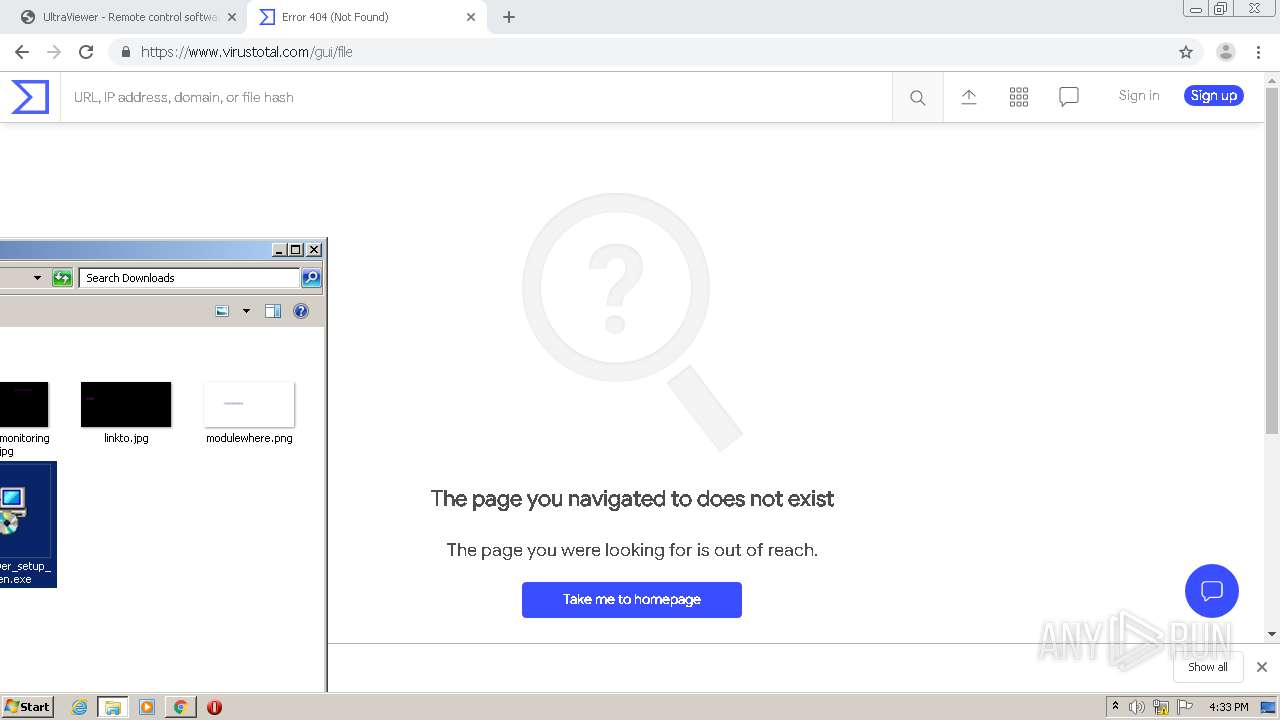Click the Sign up button
The width and height of the screenshot is (1280, 720).
pyautogui.click(x=1214, y=95)
